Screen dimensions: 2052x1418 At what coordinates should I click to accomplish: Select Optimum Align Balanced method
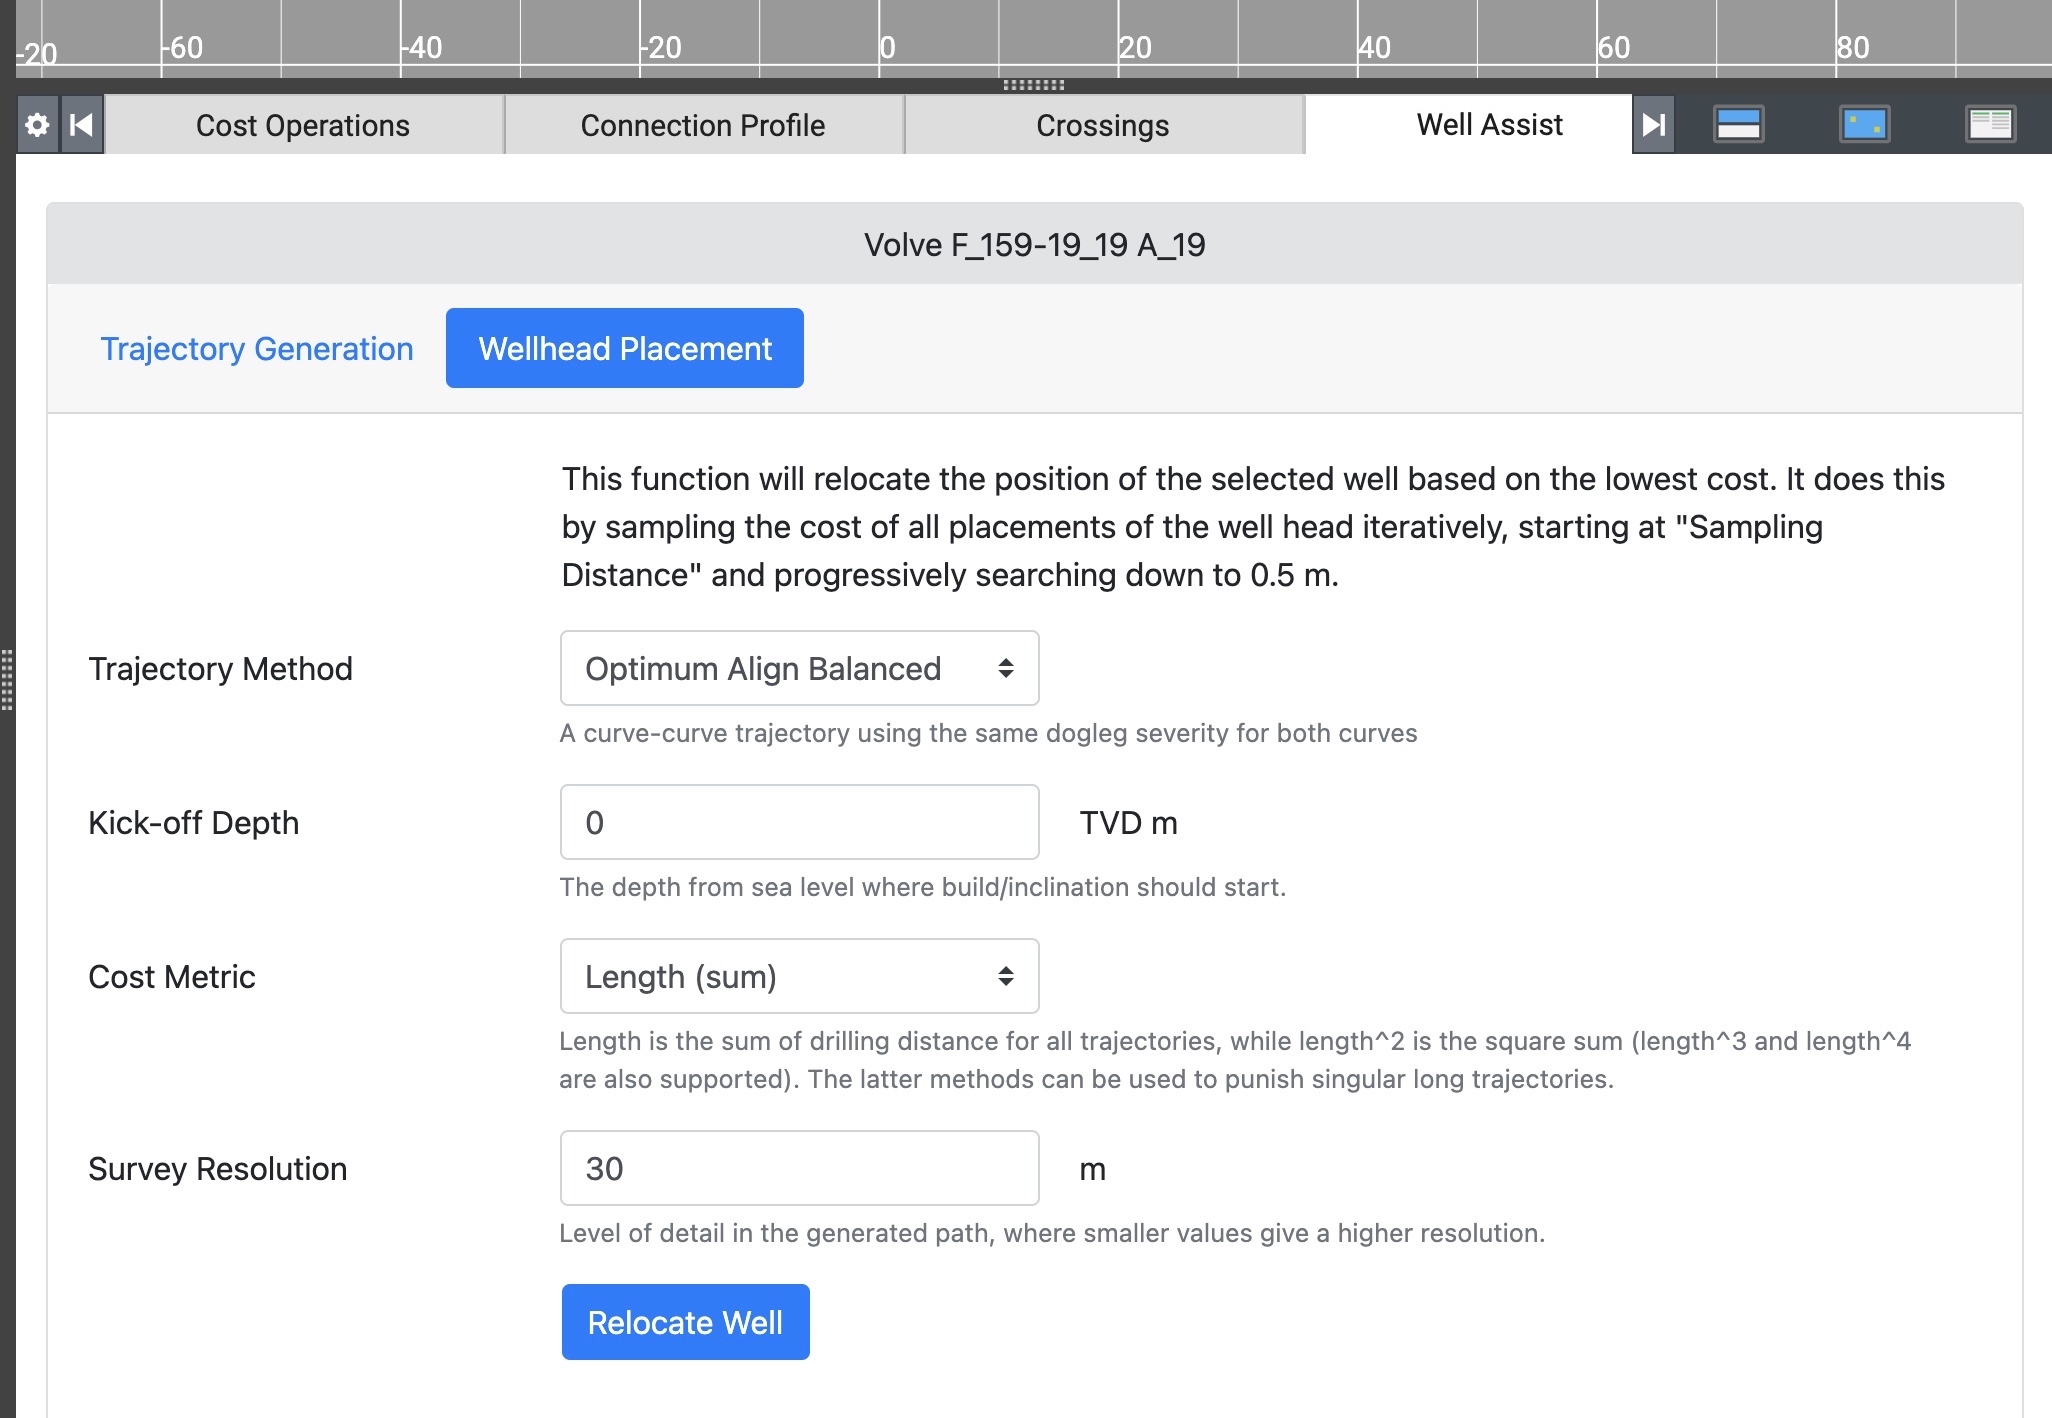point(797,668)
